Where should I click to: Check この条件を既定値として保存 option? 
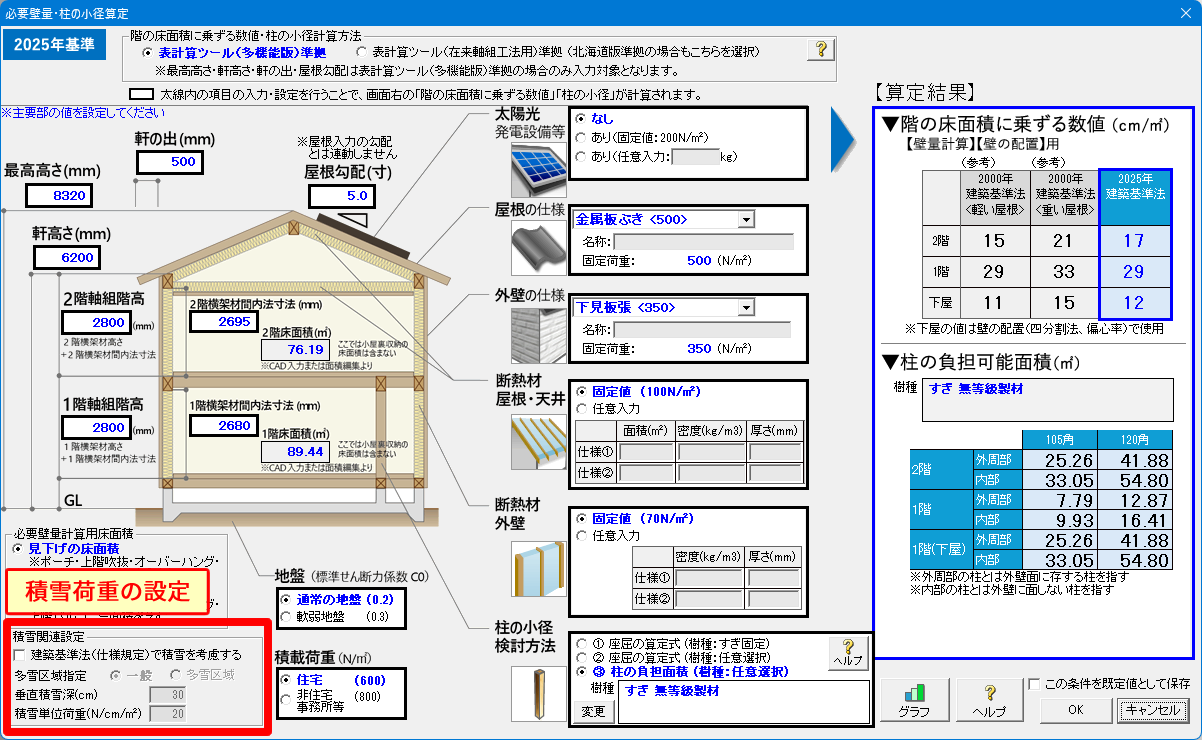[1035, 685]
